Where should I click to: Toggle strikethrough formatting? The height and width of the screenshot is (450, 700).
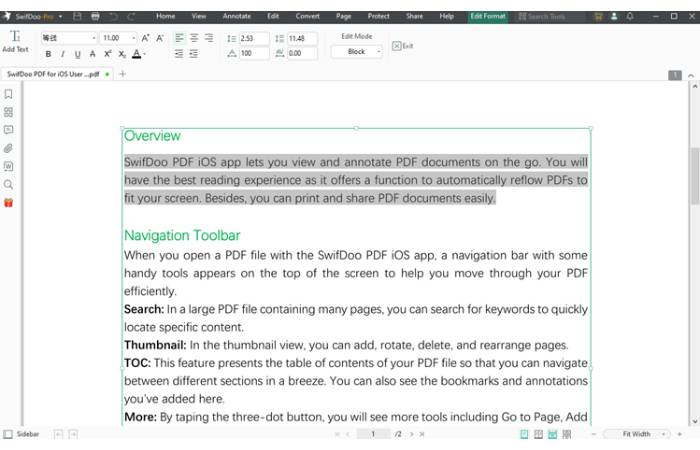coord(92,54)
